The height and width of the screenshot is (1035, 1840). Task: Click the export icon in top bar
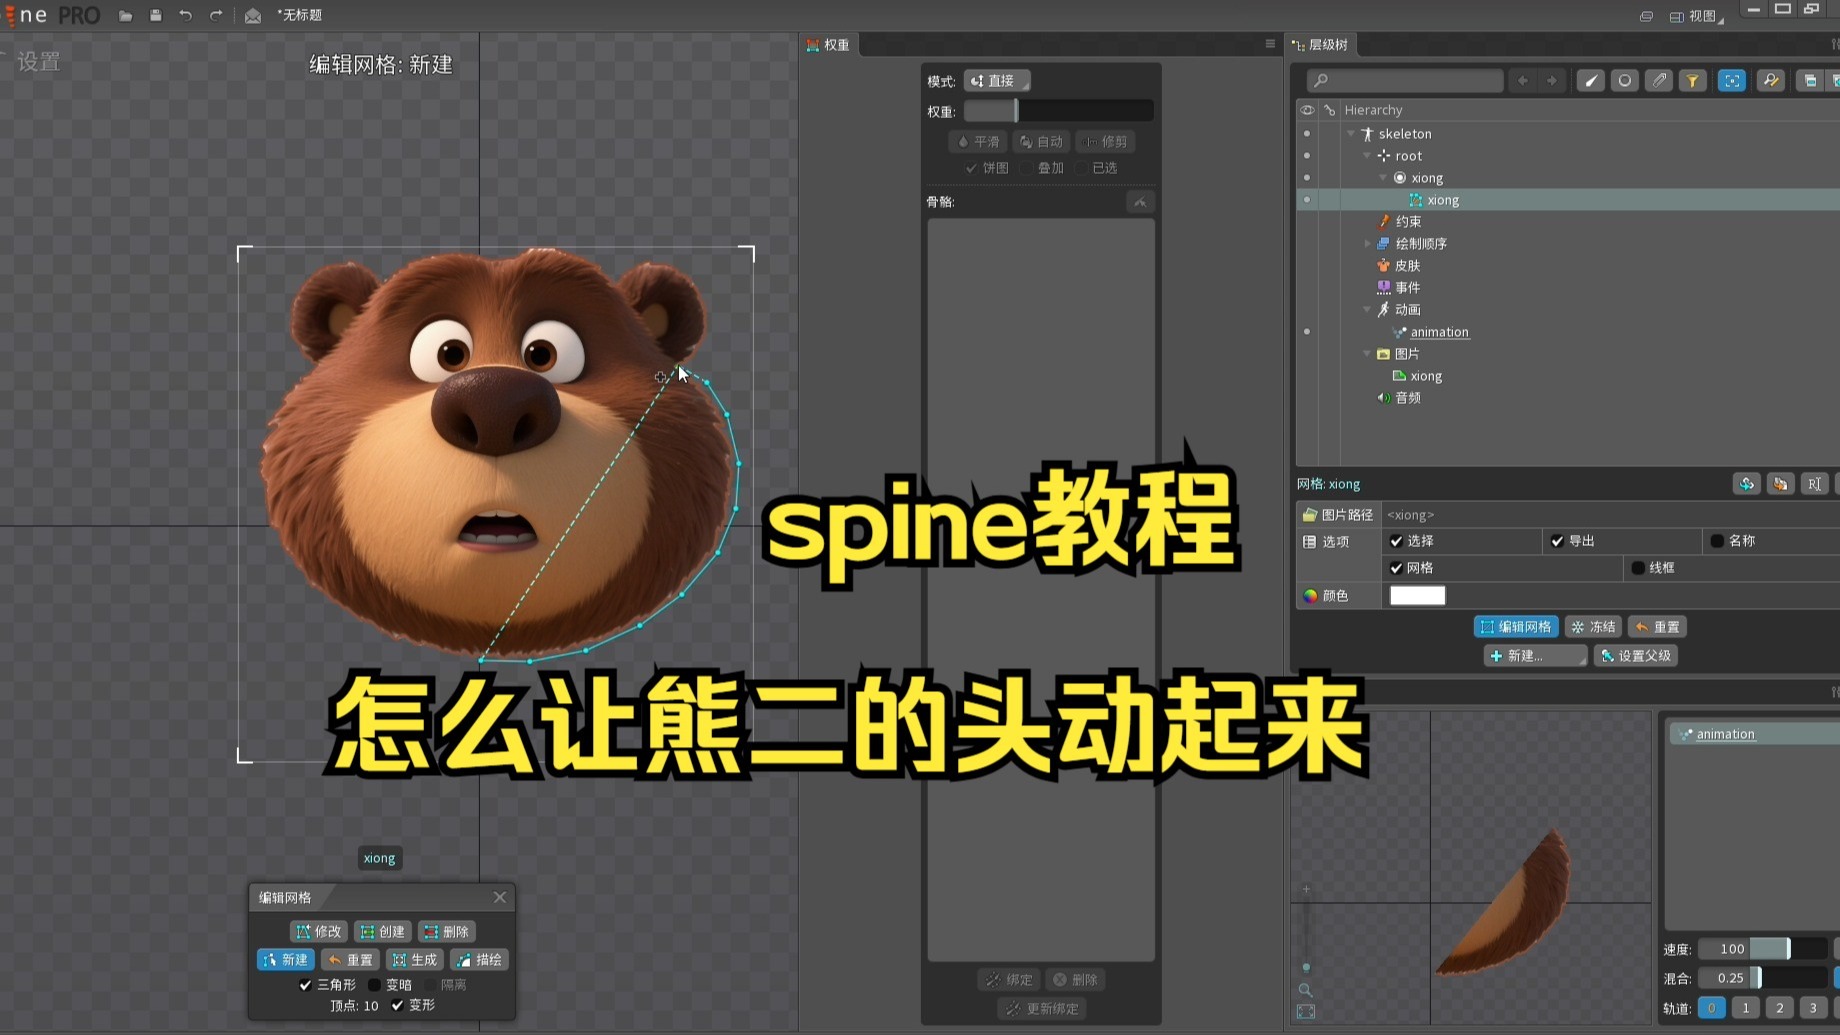pos(253,15)
